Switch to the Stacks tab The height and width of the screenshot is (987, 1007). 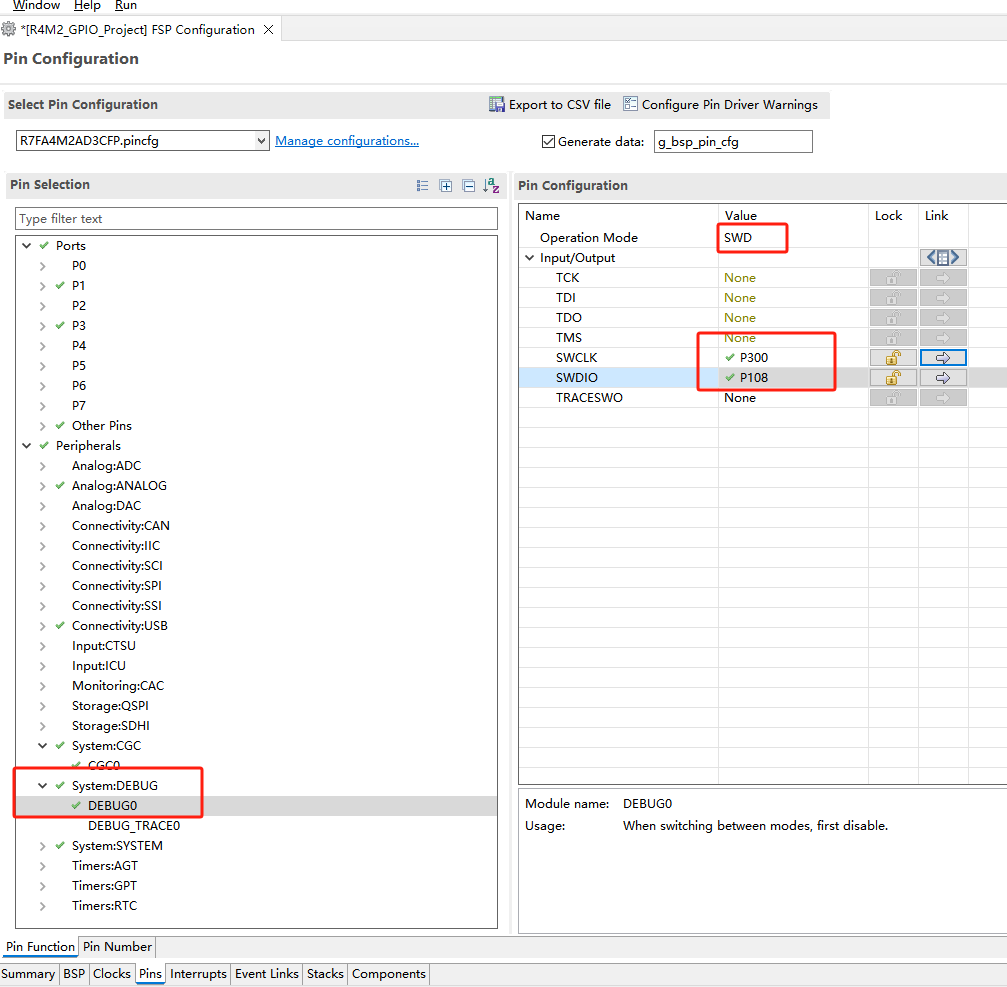pyautogui.click(x=325, y=974)
